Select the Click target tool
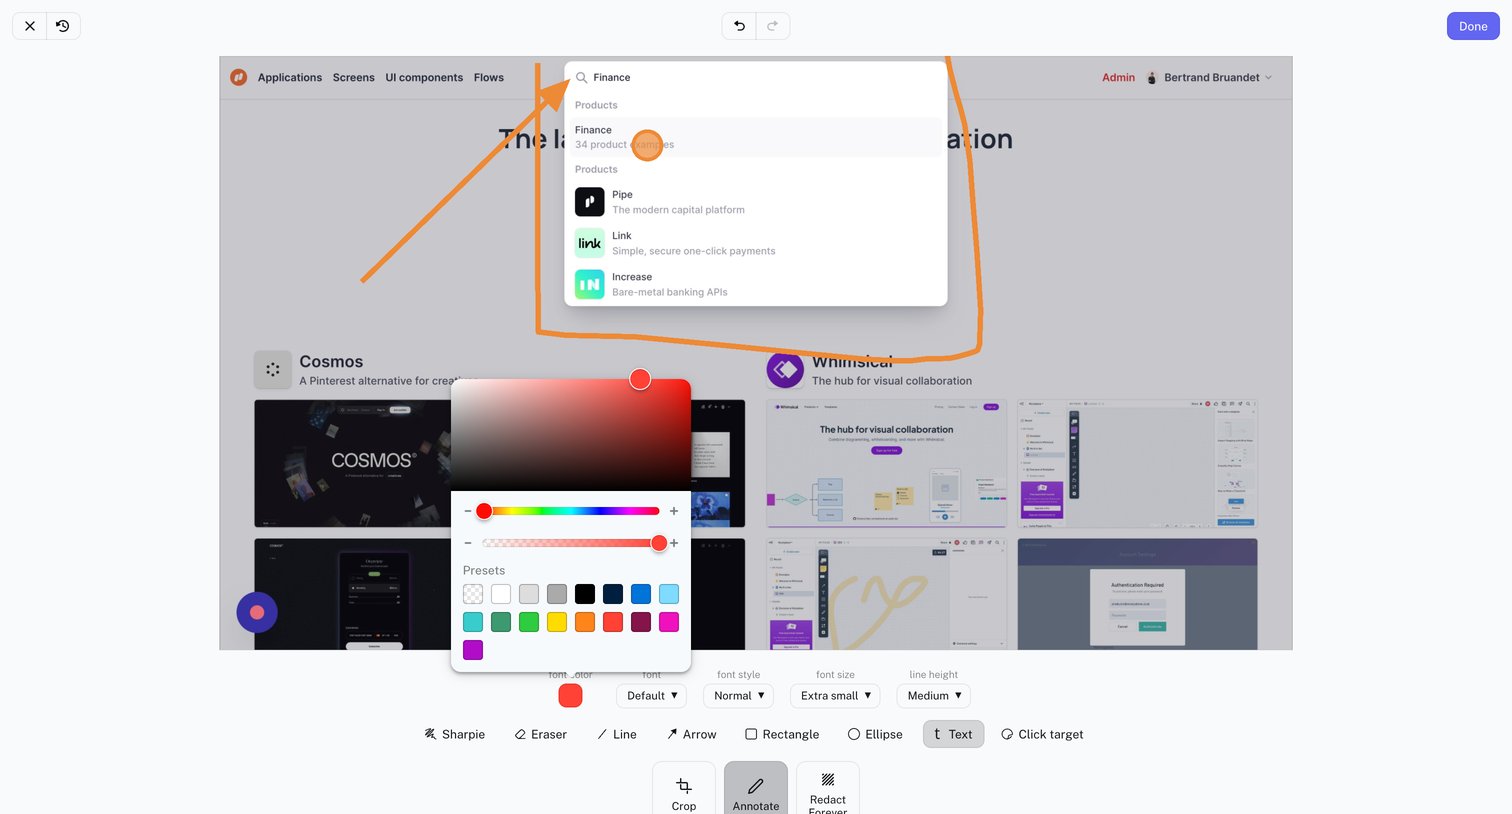 (x=1042, y=734)
